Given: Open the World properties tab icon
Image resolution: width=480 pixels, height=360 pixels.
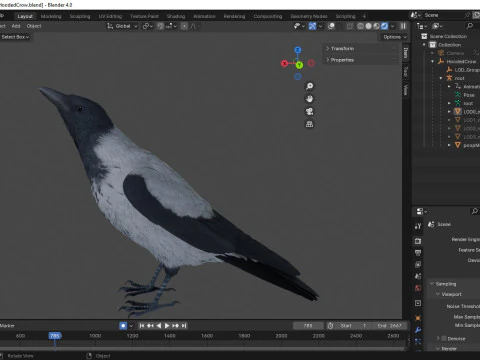Looking at the screenshot, I should pos(418,288).
